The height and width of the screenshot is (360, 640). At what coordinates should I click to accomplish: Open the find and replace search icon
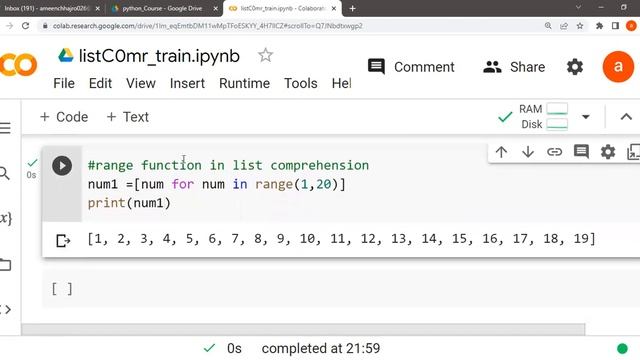(x=4, y=173)
